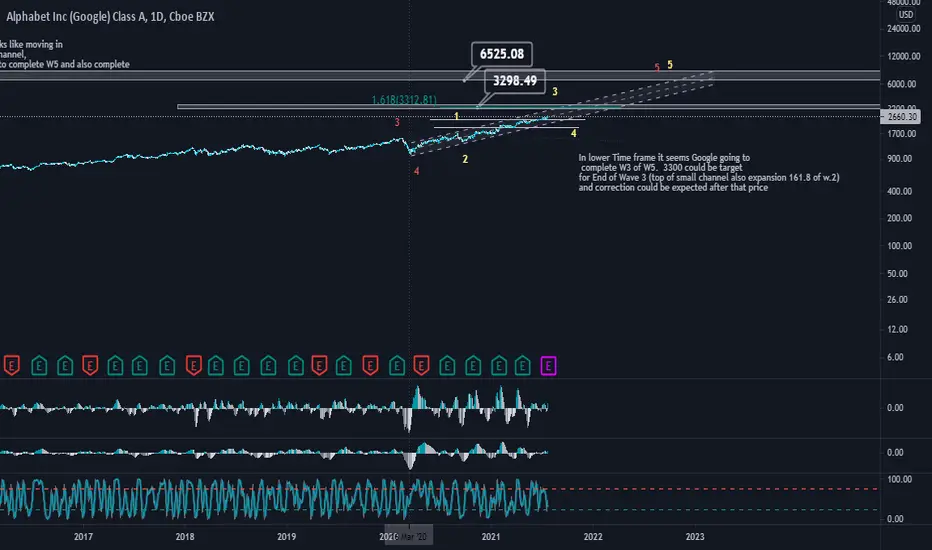Select the red wave label 3

pyautogui.click(x=397, y=123)
